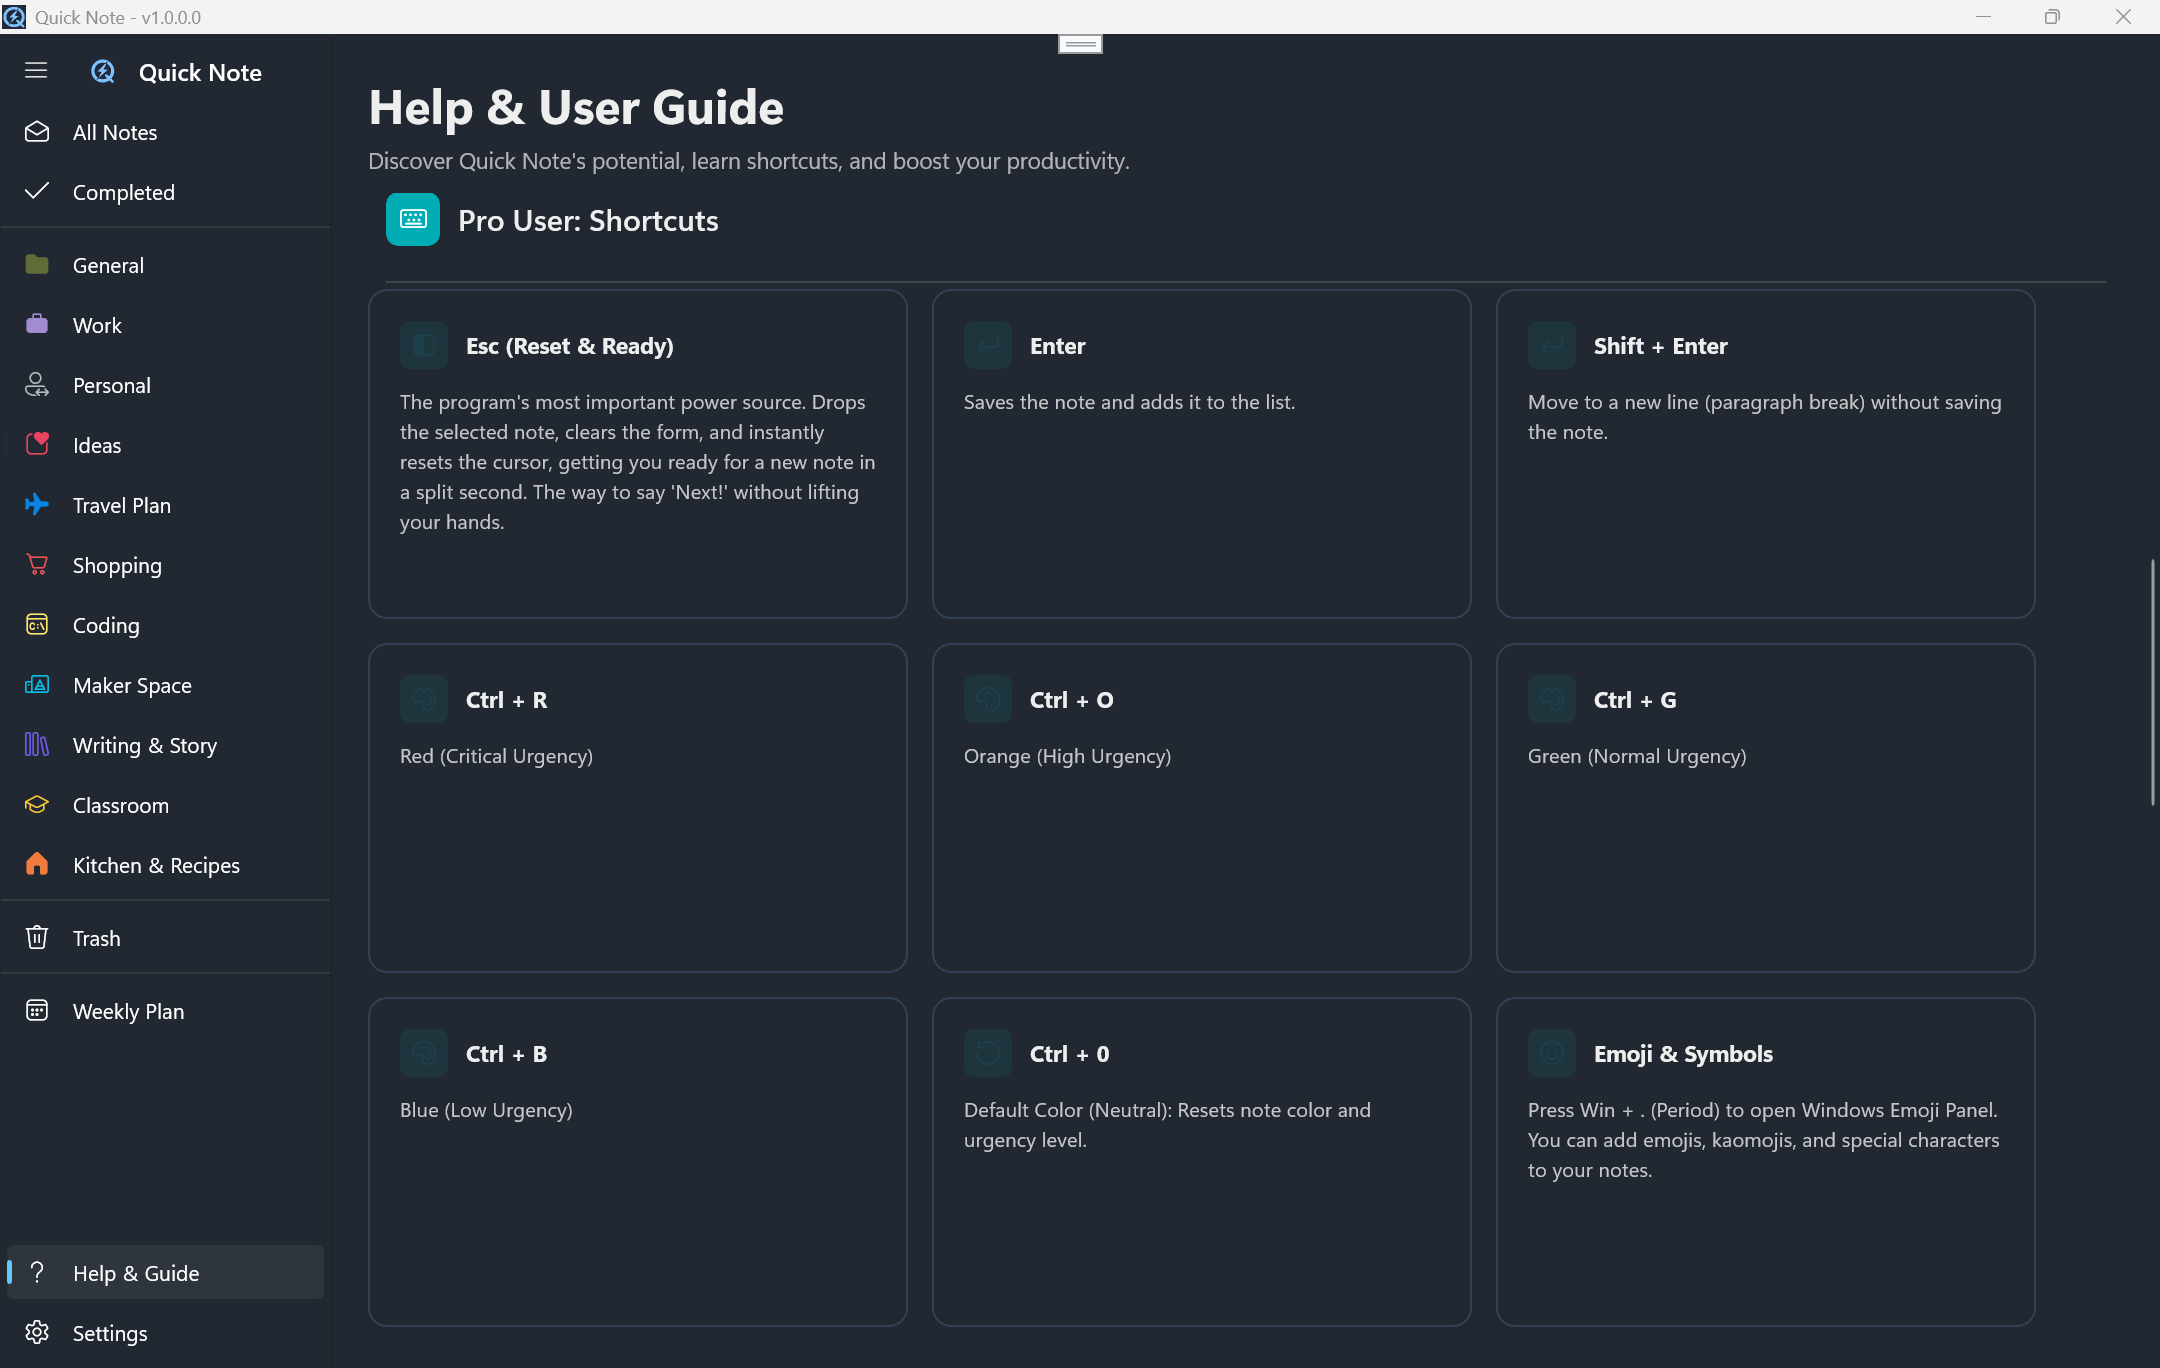The height and width of the screenshot is (1368, 2160).
Task: Click the Pro User Shortcuts keyboard icon
Action: point(413,219)
